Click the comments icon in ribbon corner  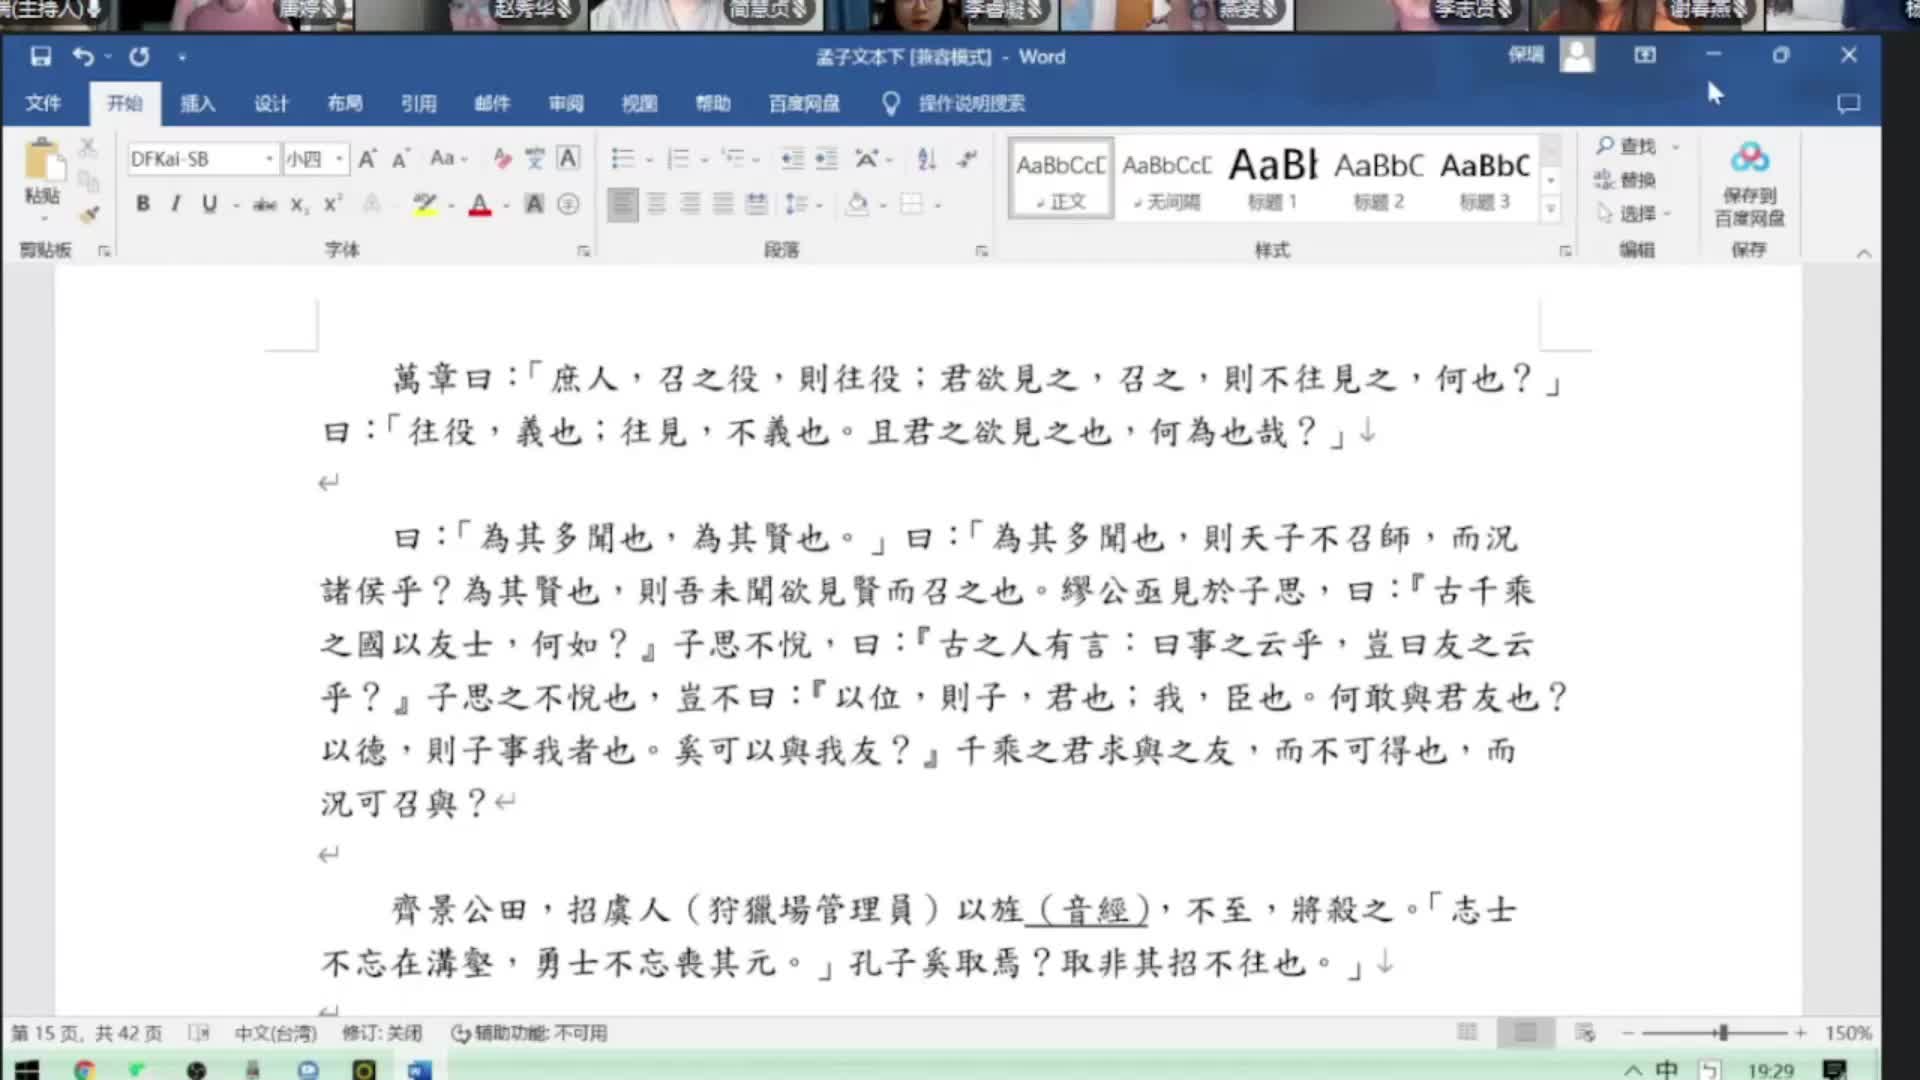(1848, 103)
